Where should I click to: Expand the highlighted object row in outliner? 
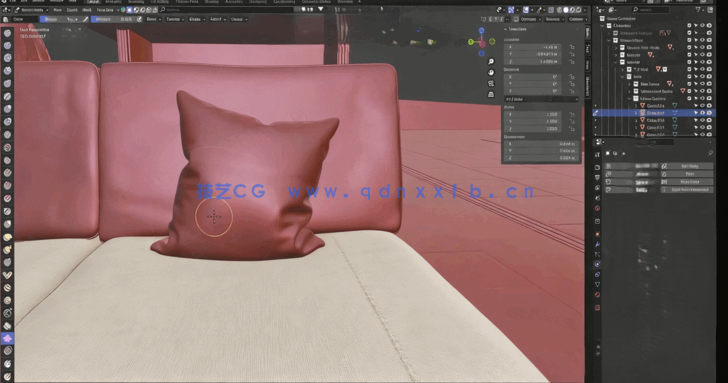point(636,113)
